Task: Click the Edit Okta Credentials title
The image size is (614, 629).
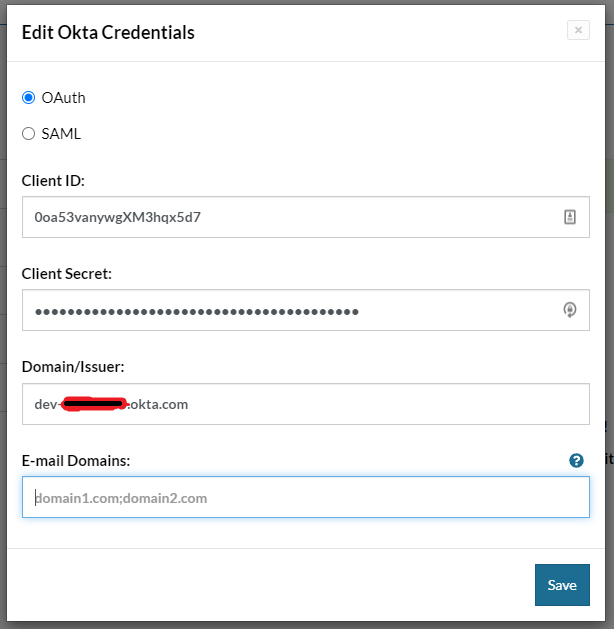Action: [108, 32]
